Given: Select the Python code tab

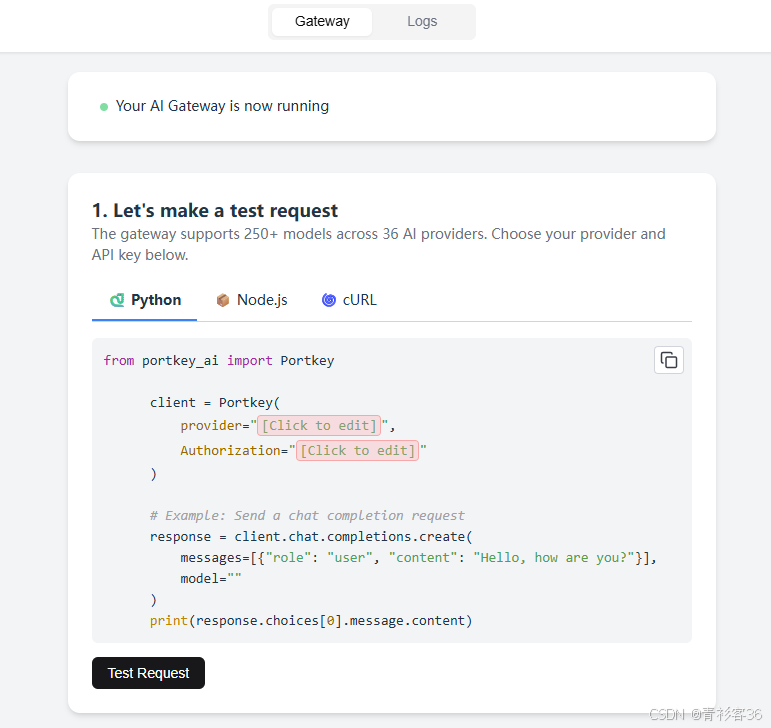Looking at the screenshot, I should tap(145, 300).
